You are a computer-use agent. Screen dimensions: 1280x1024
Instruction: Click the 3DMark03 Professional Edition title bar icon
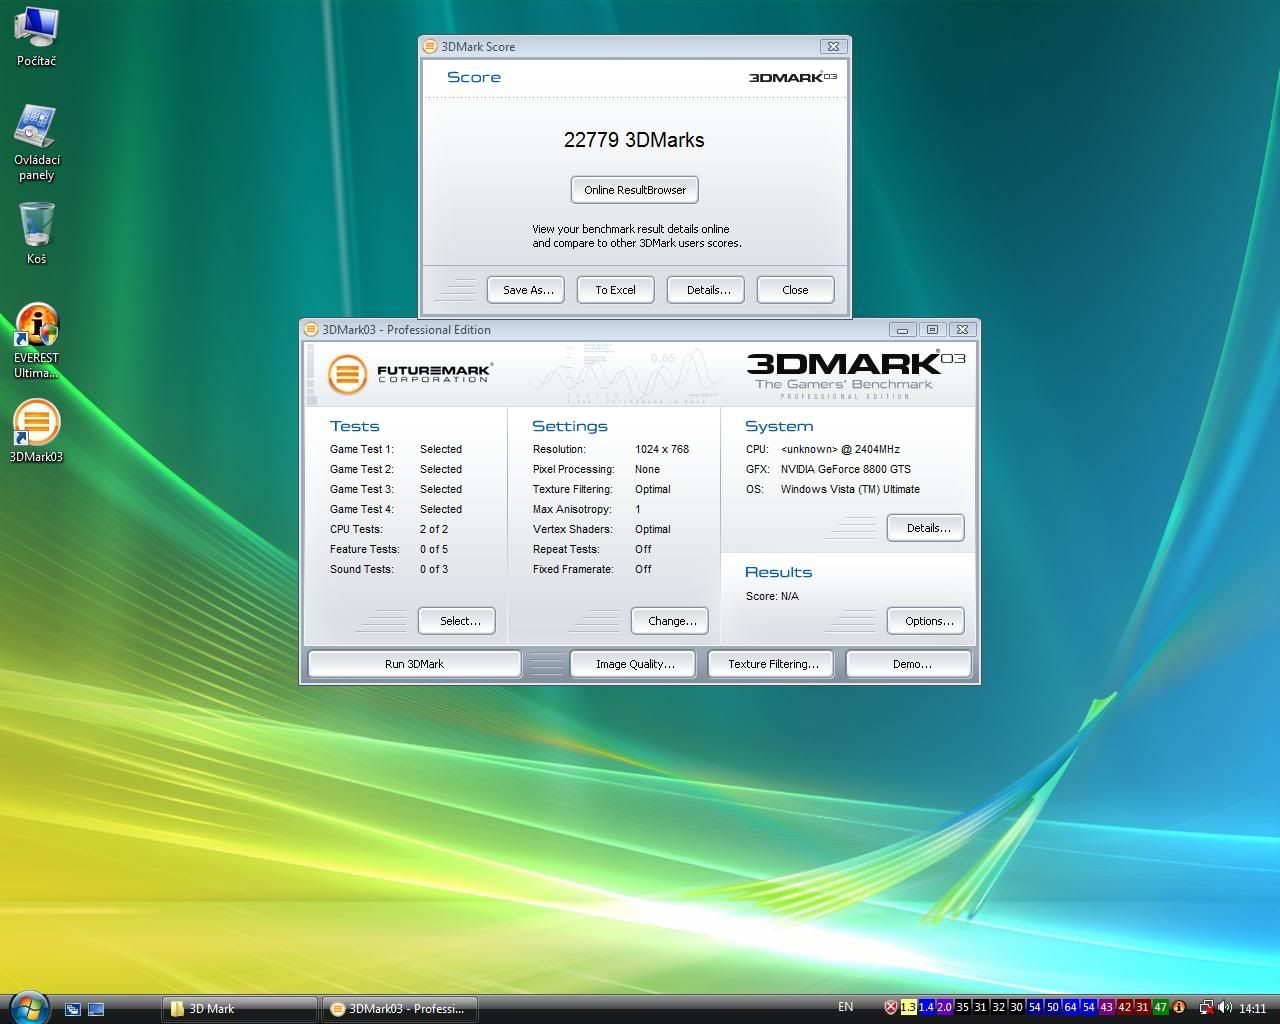[x=311, y=329]
